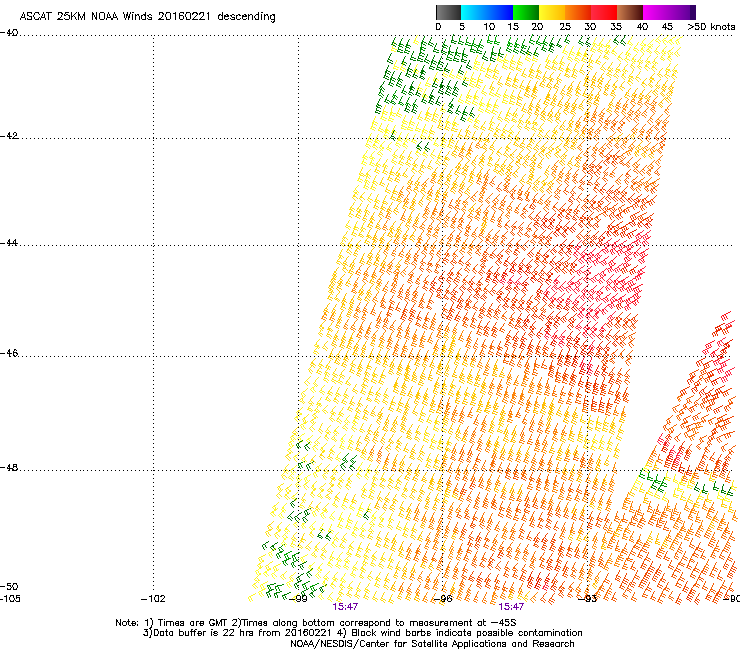Click the '>50 knots' legend label
The image size is (740, 650).
click(711, 27)
